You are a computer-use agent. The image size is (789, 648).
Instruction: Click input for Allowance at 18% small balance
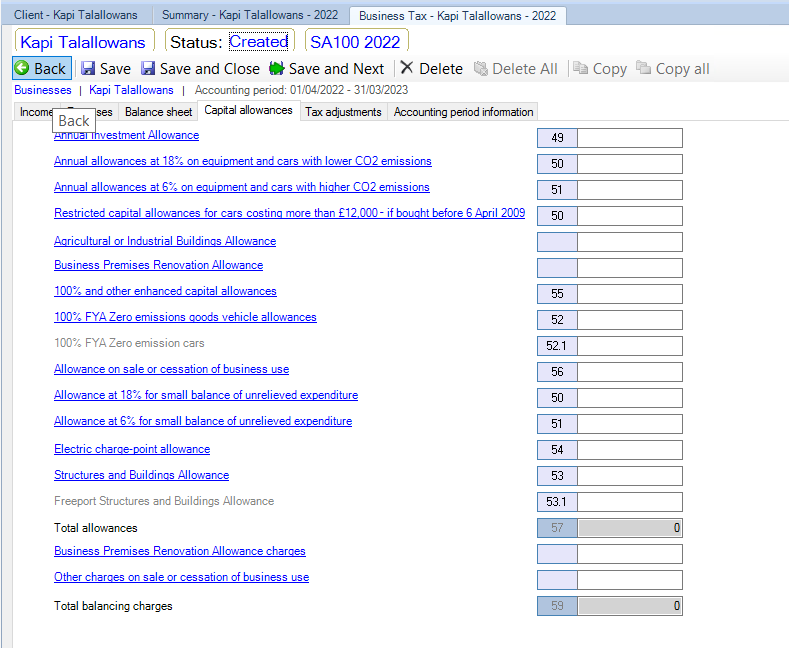coord(630,398)
